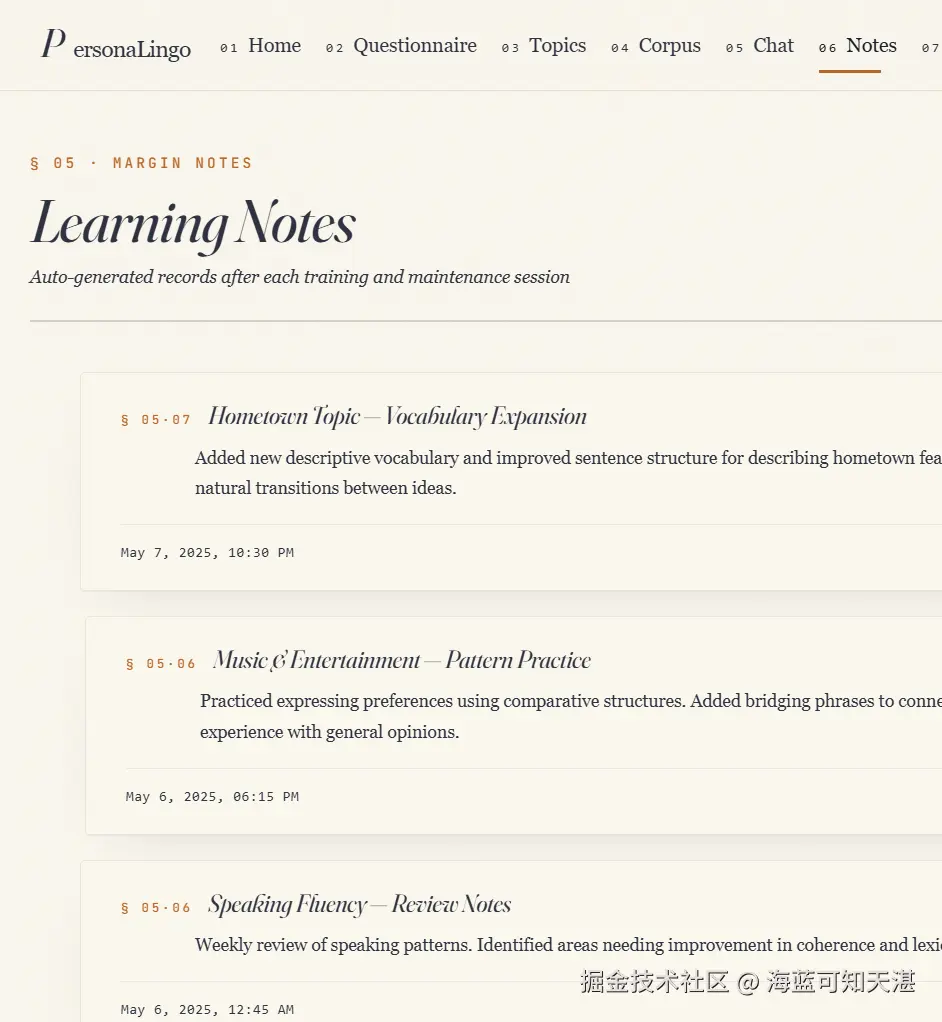The height and width of the screenshot is (1022, 942).
Task: Click the May 6, 2025, 06:15 PM timestamp
Action: 212,796
